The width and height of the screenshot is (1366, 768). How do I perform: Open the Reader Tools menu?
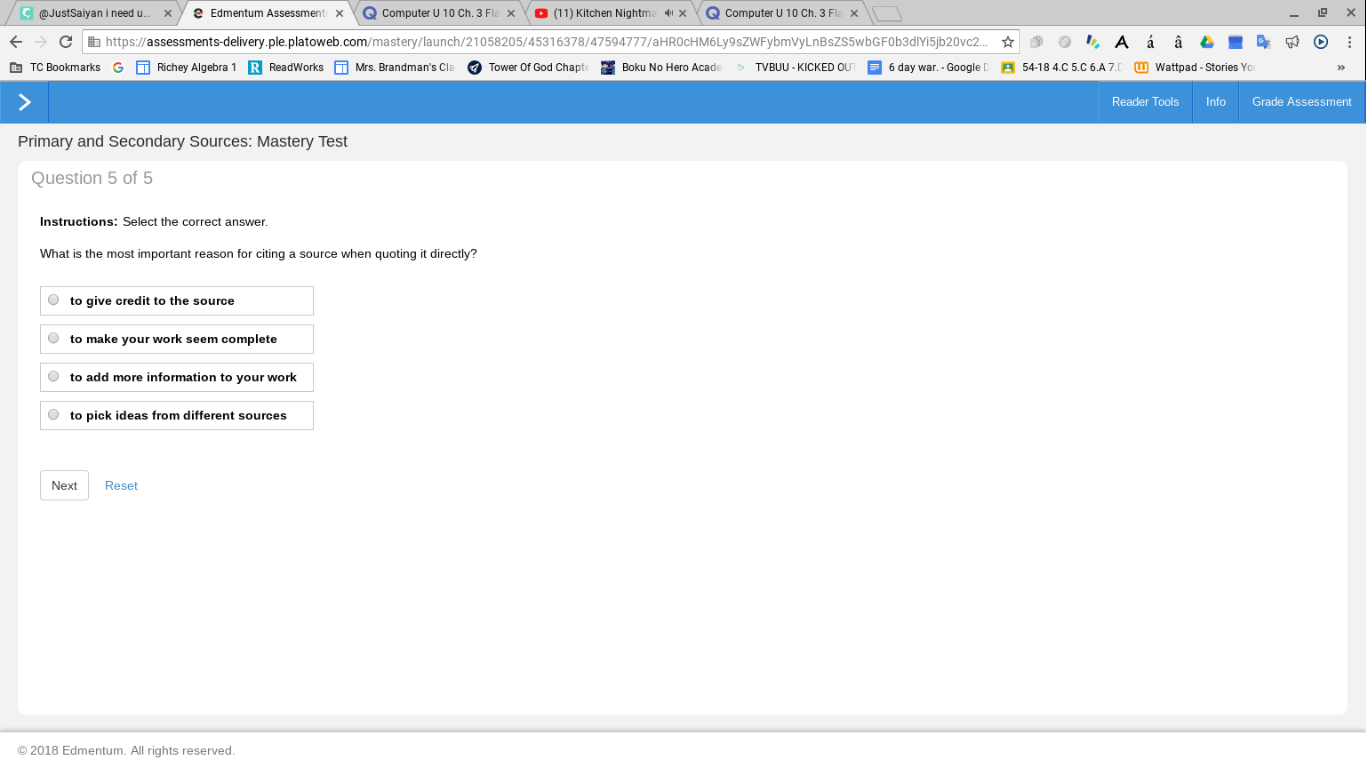[1145, 102]
